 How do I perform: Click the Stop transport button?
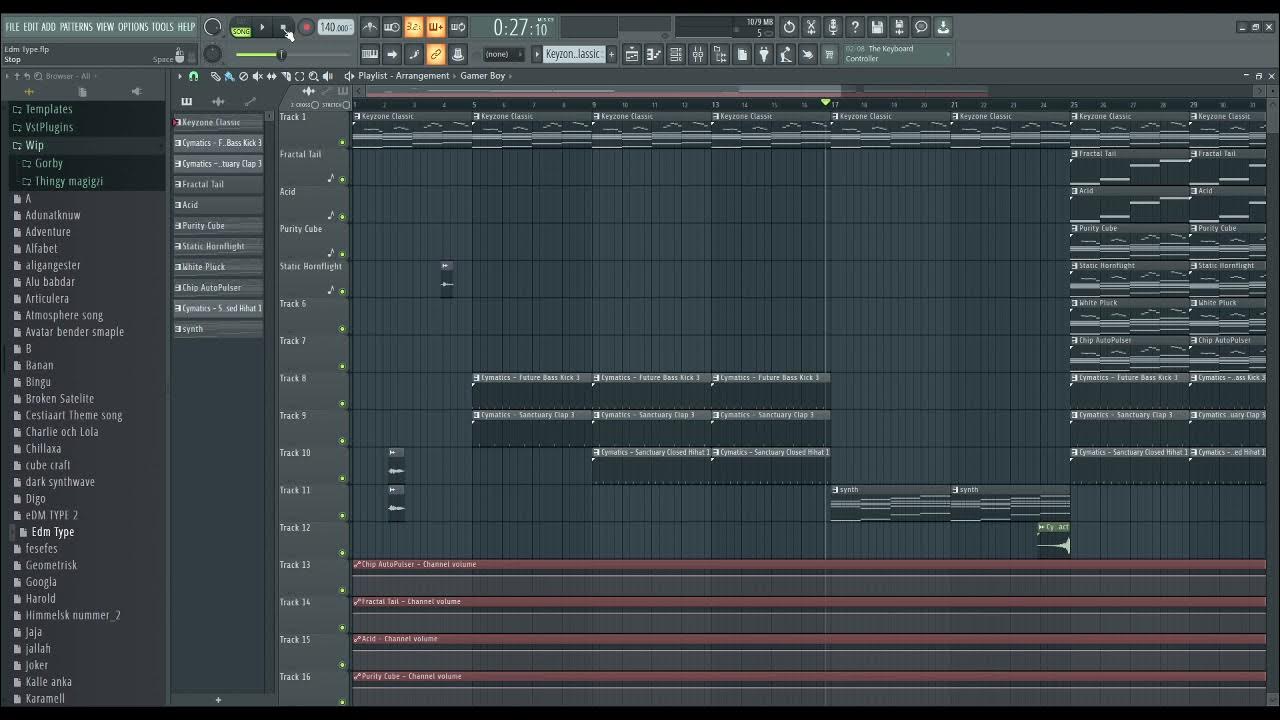283,28
